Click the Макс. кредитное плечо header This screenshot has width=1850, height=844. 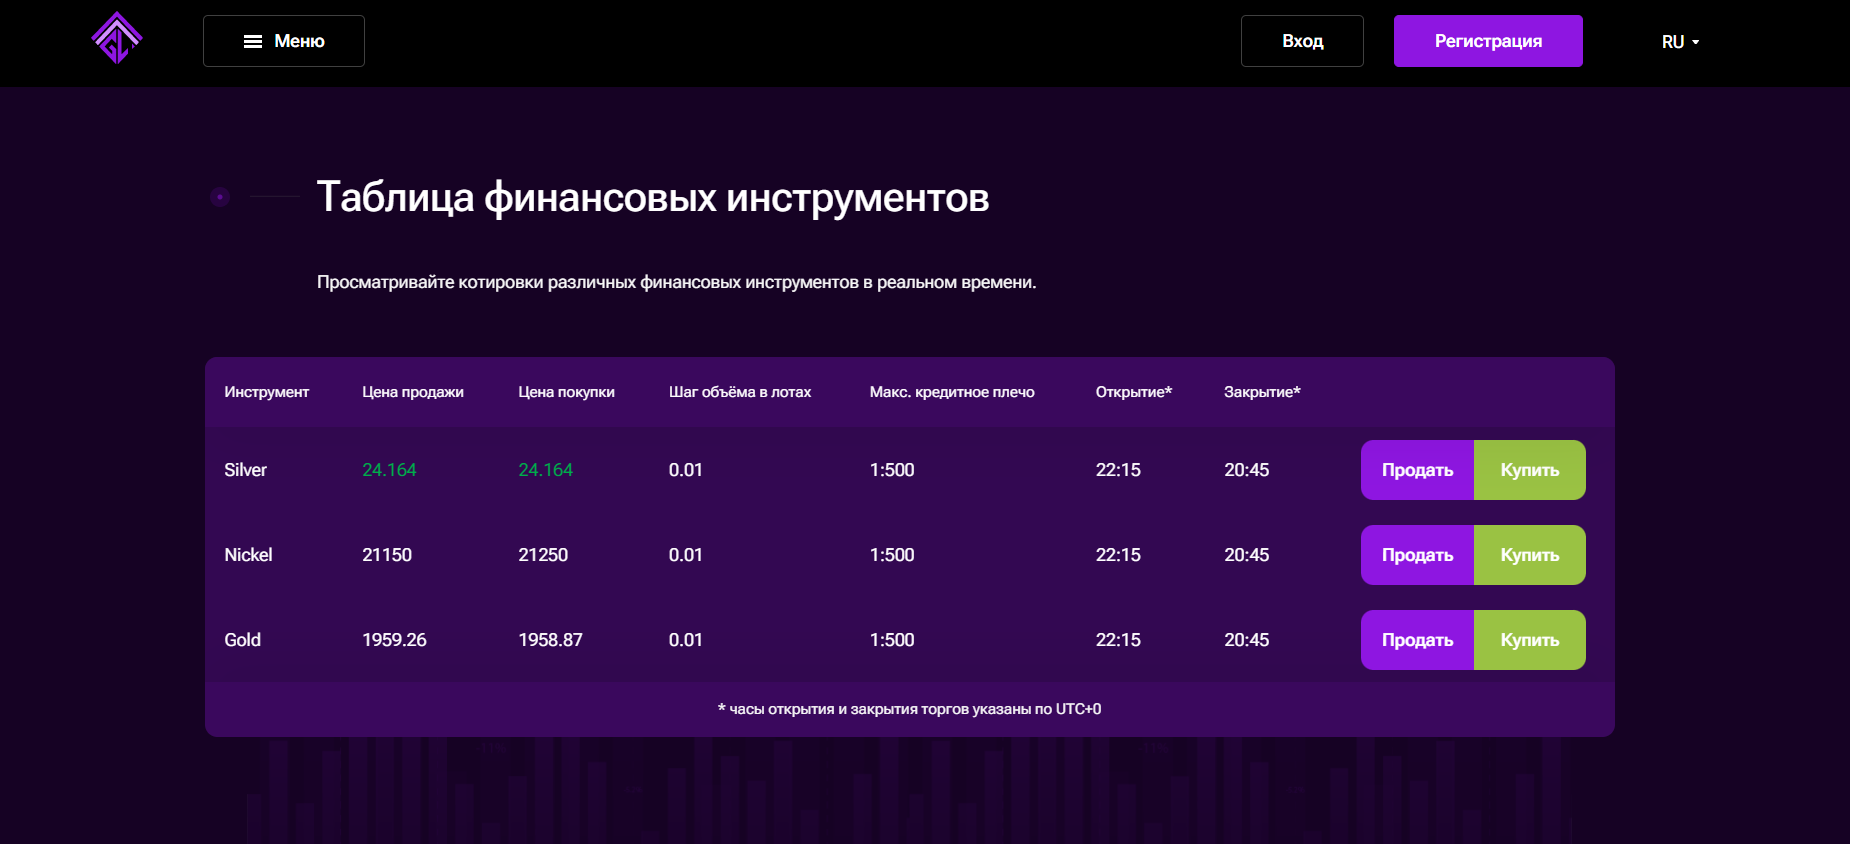(952, 392)
